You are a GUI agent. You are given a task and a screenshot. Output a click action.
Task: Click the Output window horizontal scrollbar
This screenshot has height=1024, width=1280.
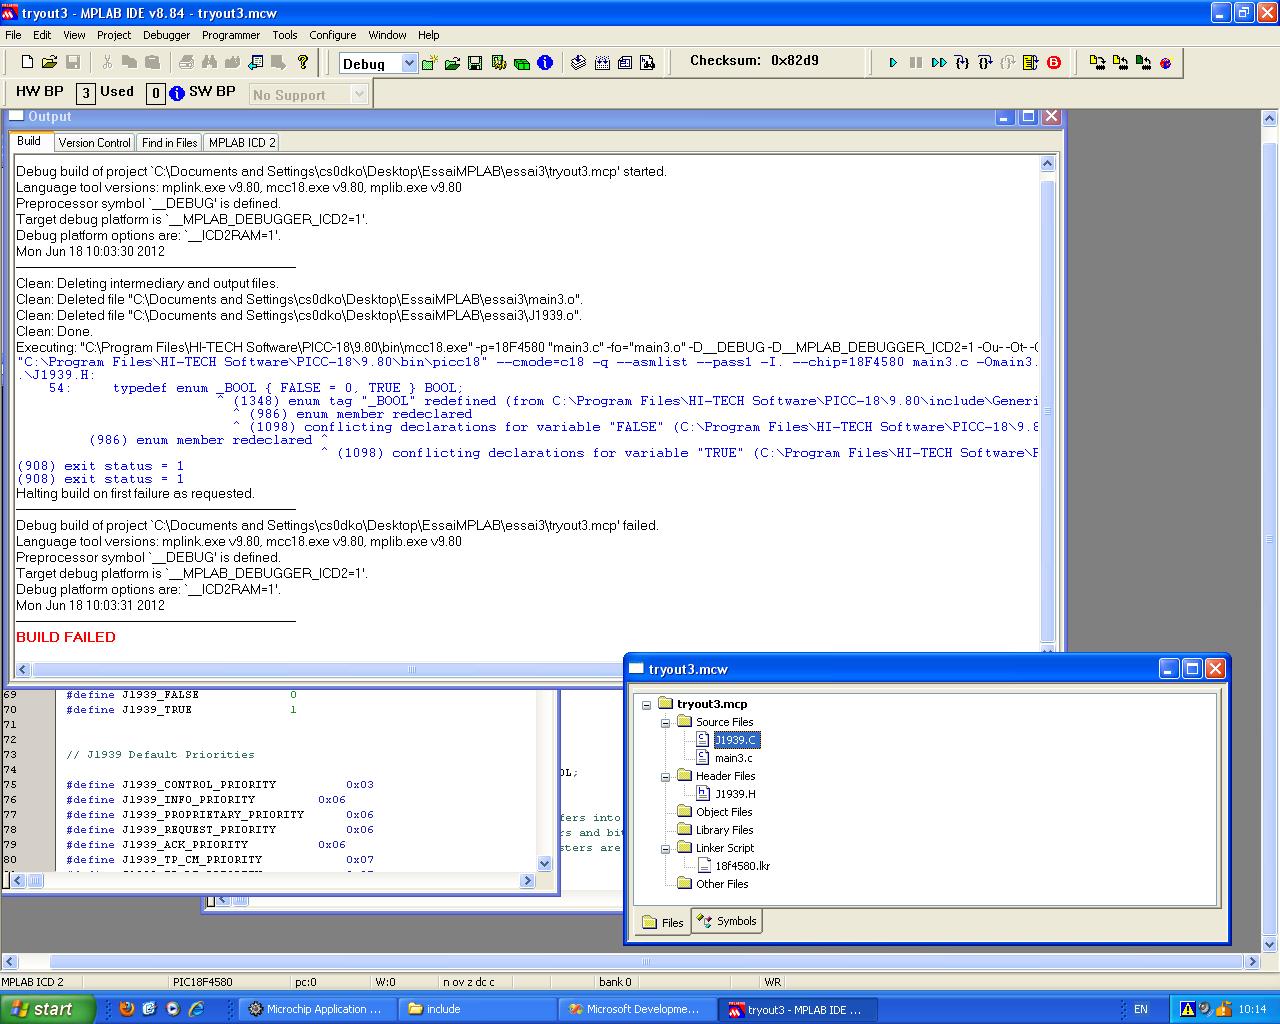tap(410, 669)
